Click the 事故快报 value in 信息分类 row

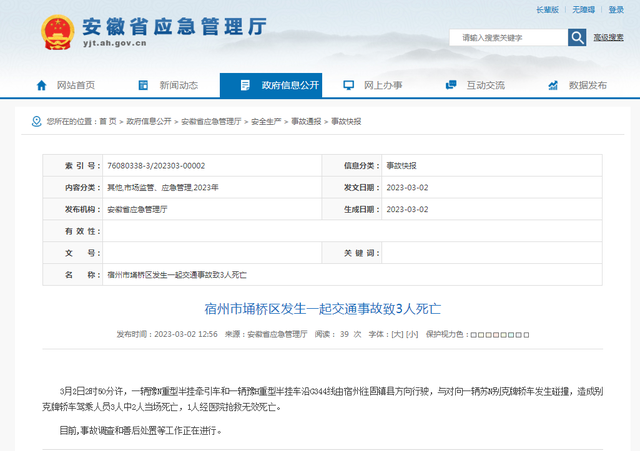[x=401, y=166]
